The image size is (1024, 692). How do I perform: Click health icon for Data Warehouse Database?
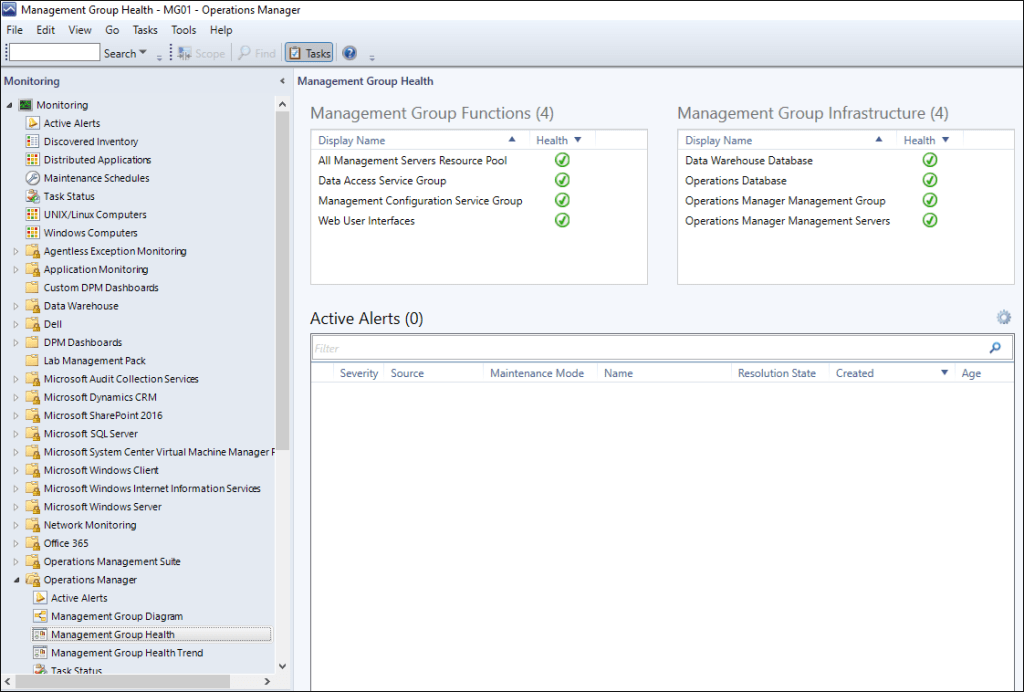(930, 160)
